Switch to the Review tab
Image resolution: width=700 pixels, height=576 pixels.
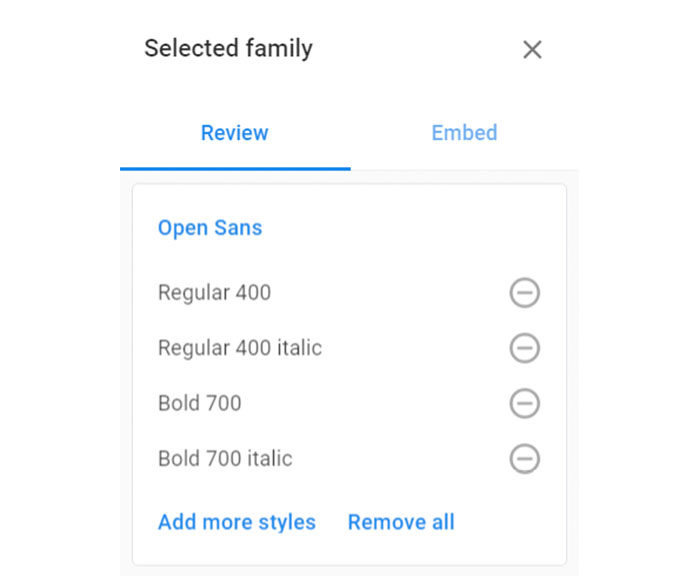[x=235, y=133]
